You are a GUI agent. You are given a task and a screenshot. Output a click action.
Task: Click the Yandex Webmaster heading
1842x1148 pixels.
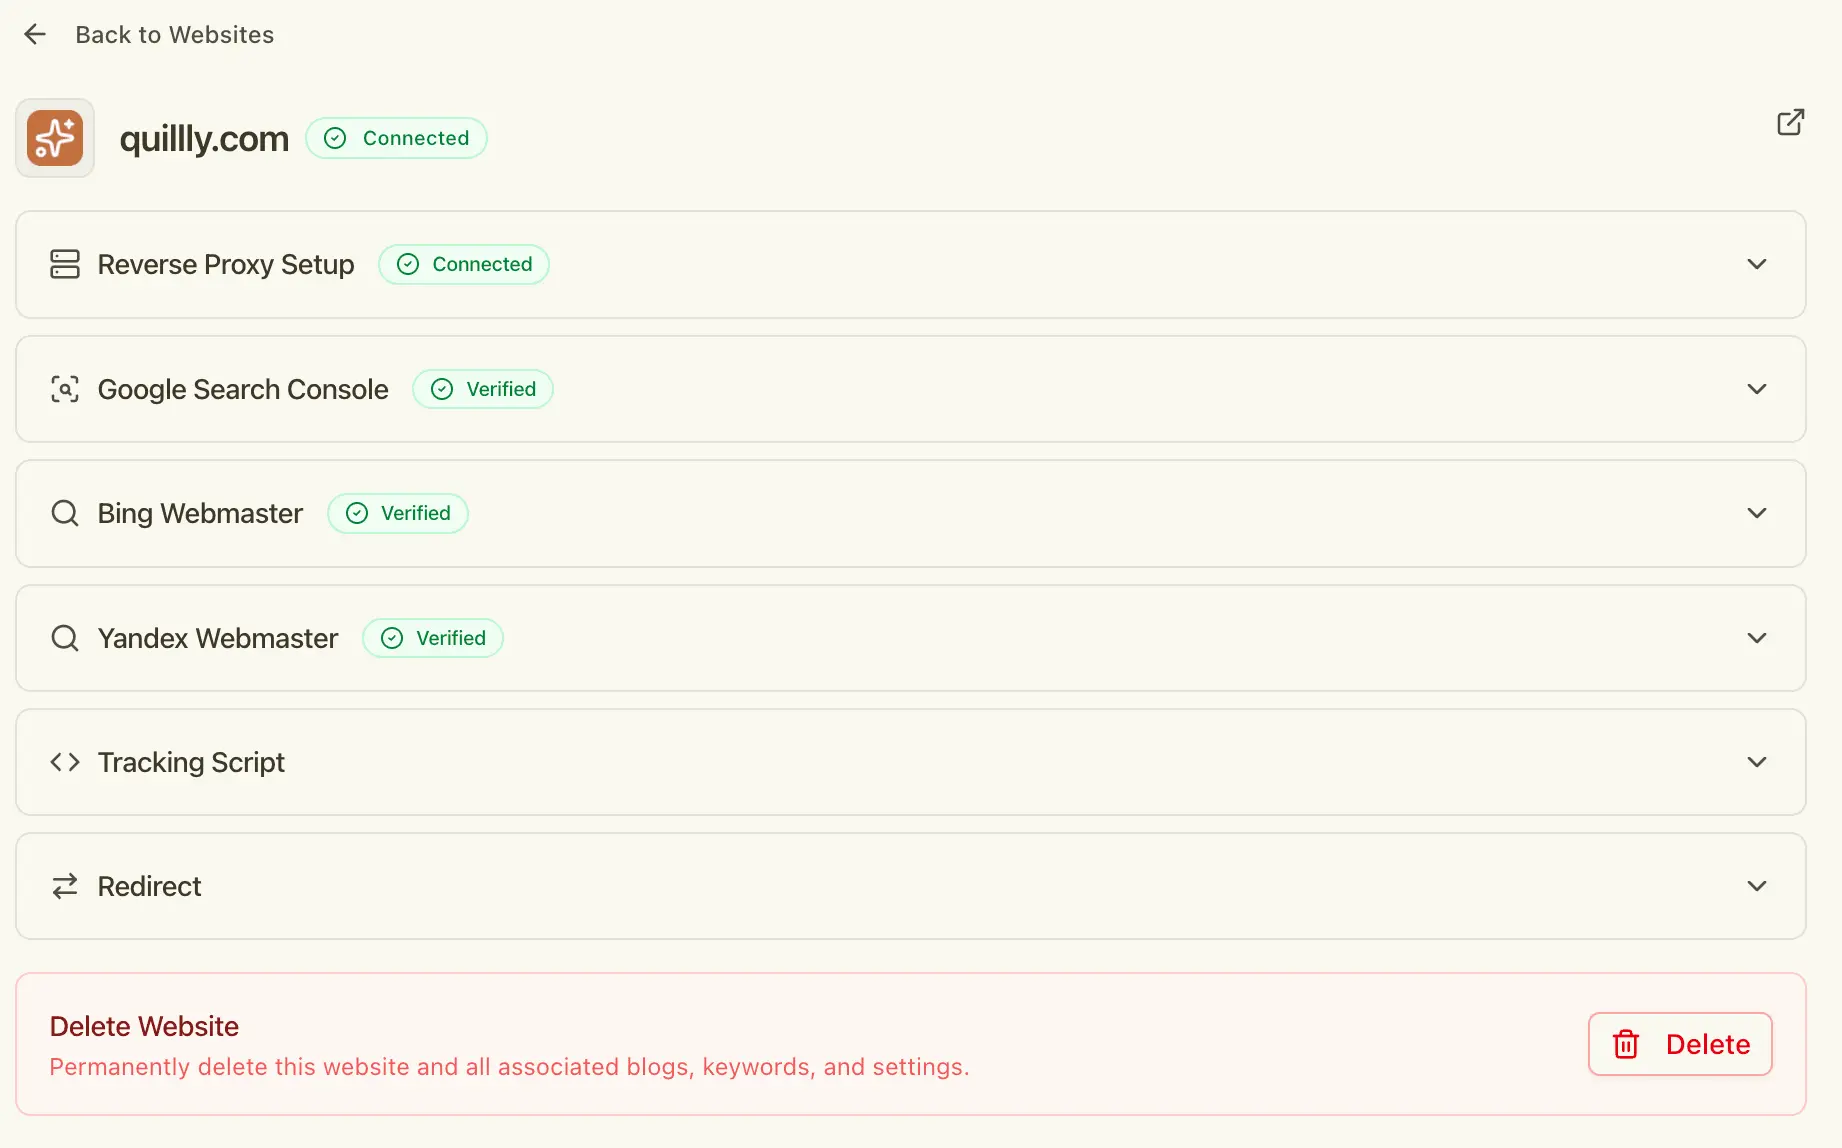(x=218, y=638)
